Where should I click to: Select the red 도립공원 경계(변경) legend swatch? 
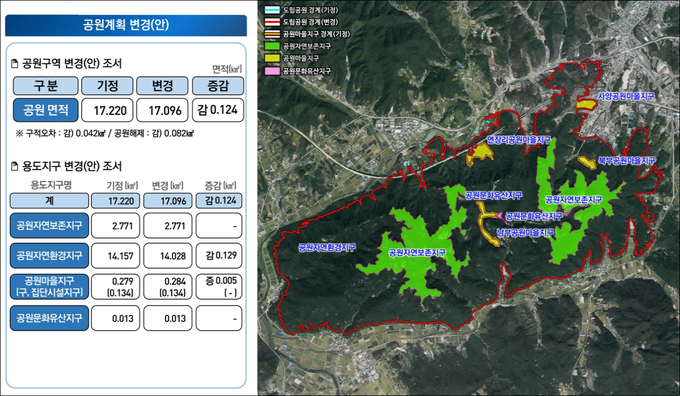coord(272,22)
